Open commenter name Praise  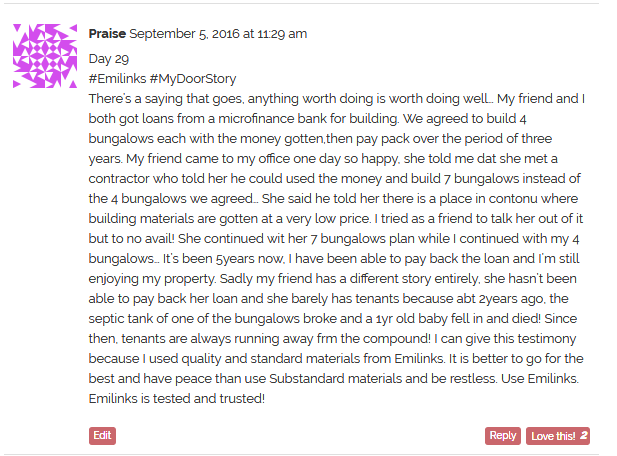point(107,34)
